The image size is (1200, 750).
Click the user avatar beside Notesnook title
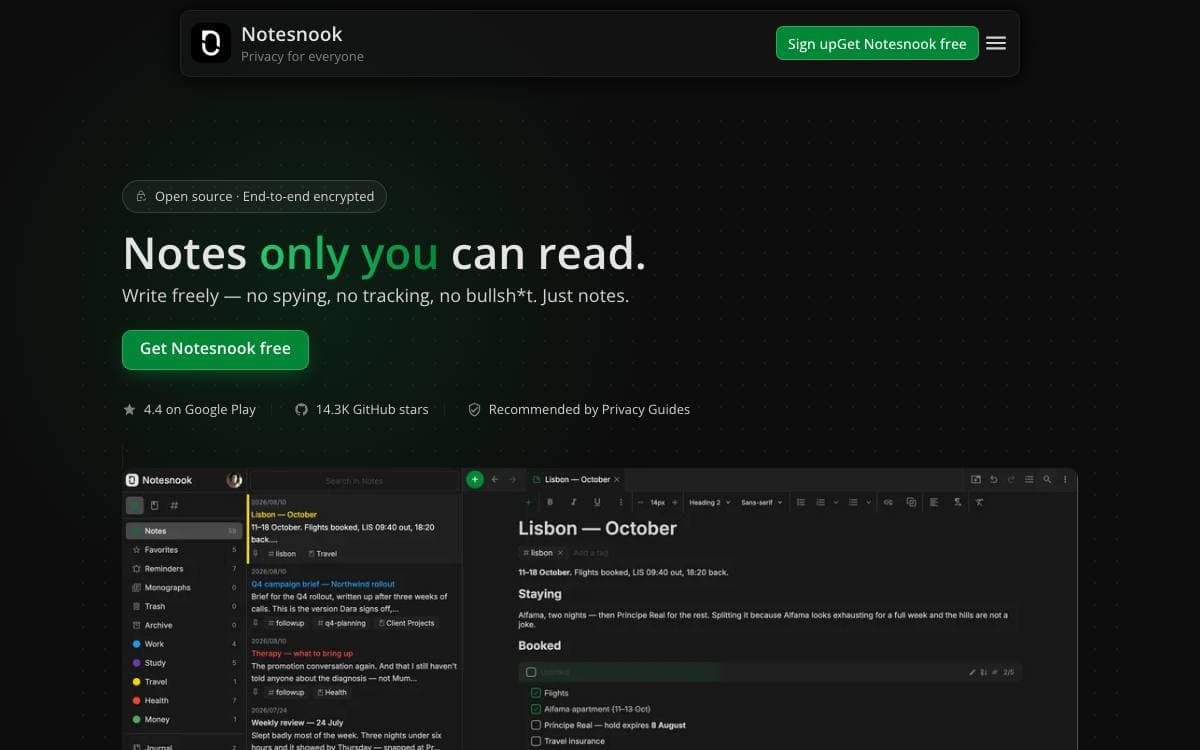pos(234,480)
